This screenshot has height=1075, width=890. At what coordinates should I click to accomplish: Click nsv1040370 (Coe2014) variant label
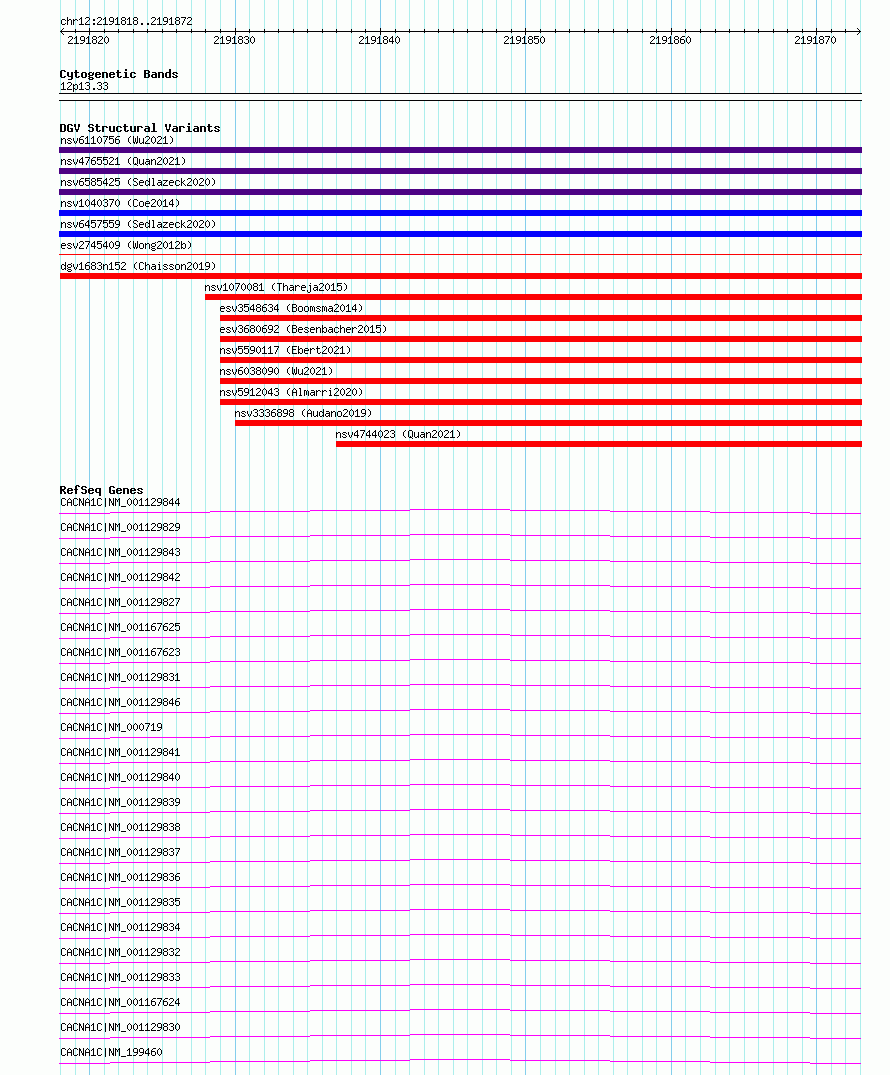(x=120, y=204)
